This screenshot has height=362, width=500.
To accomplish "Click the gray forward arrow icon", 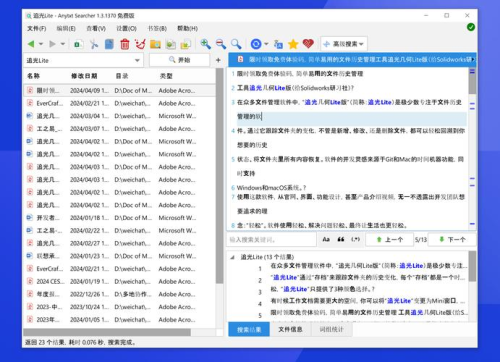I will click(52, 44).
